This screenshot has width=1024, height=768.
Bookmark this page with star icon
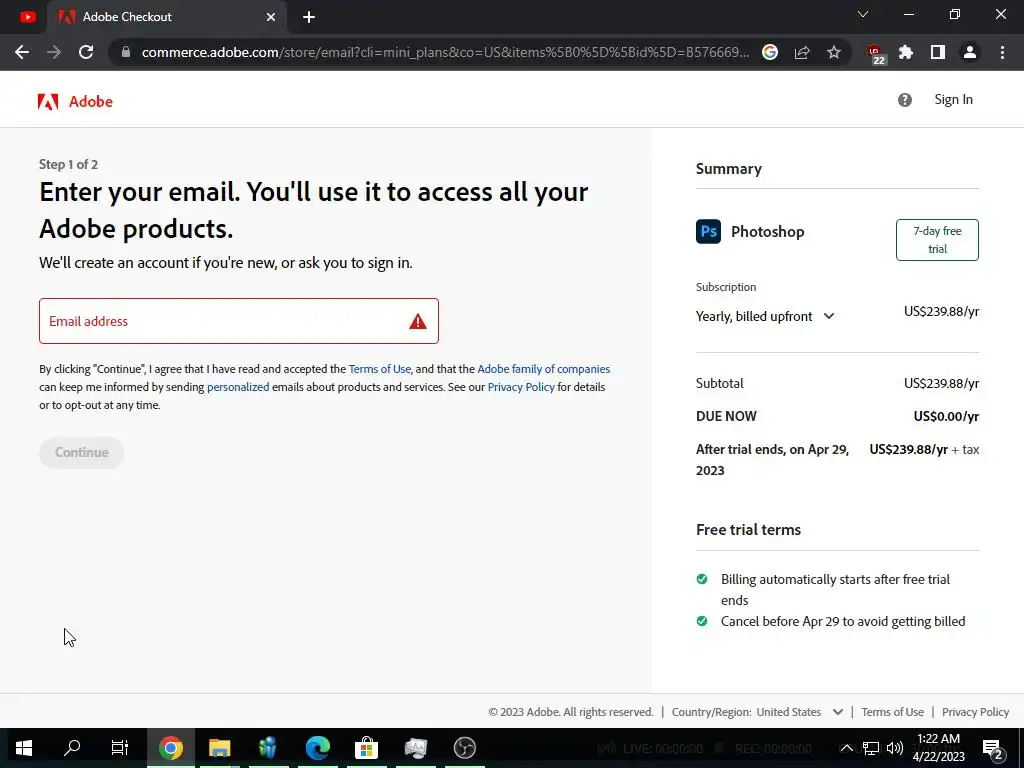coord(834,52)
